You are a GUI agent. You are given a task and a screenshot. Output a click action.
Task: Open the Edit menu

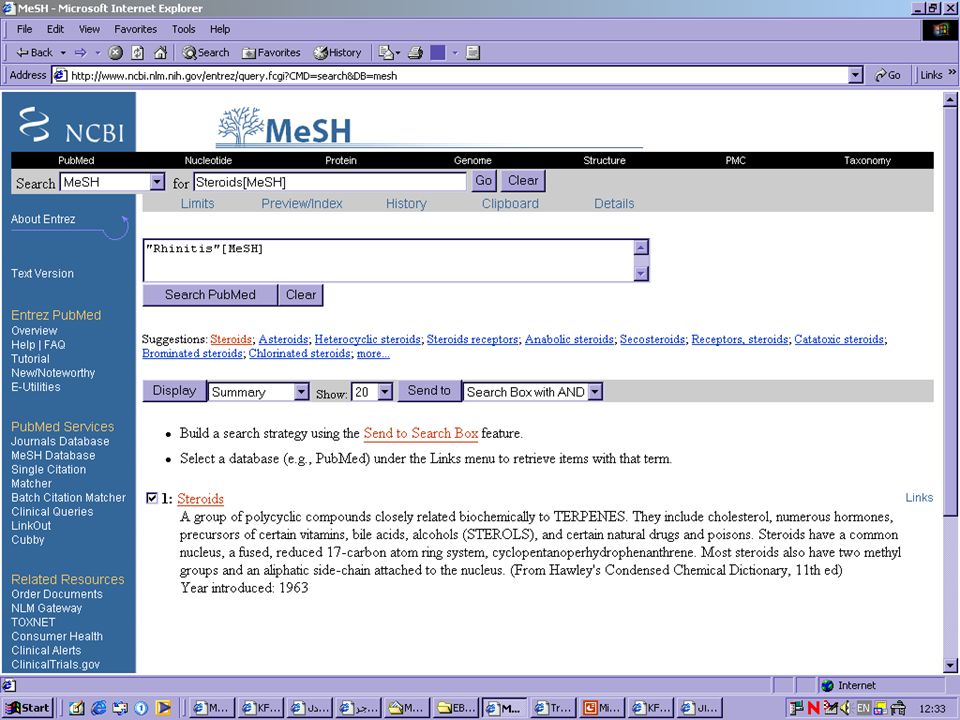pos(55,29)
